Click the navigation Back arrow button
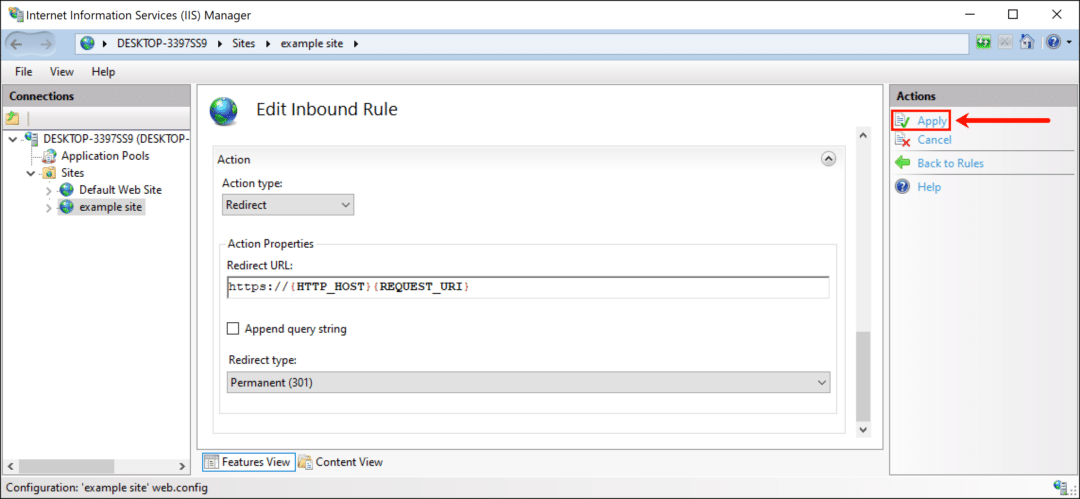The width and height of the screenshot is (1080, 499). 18,43
